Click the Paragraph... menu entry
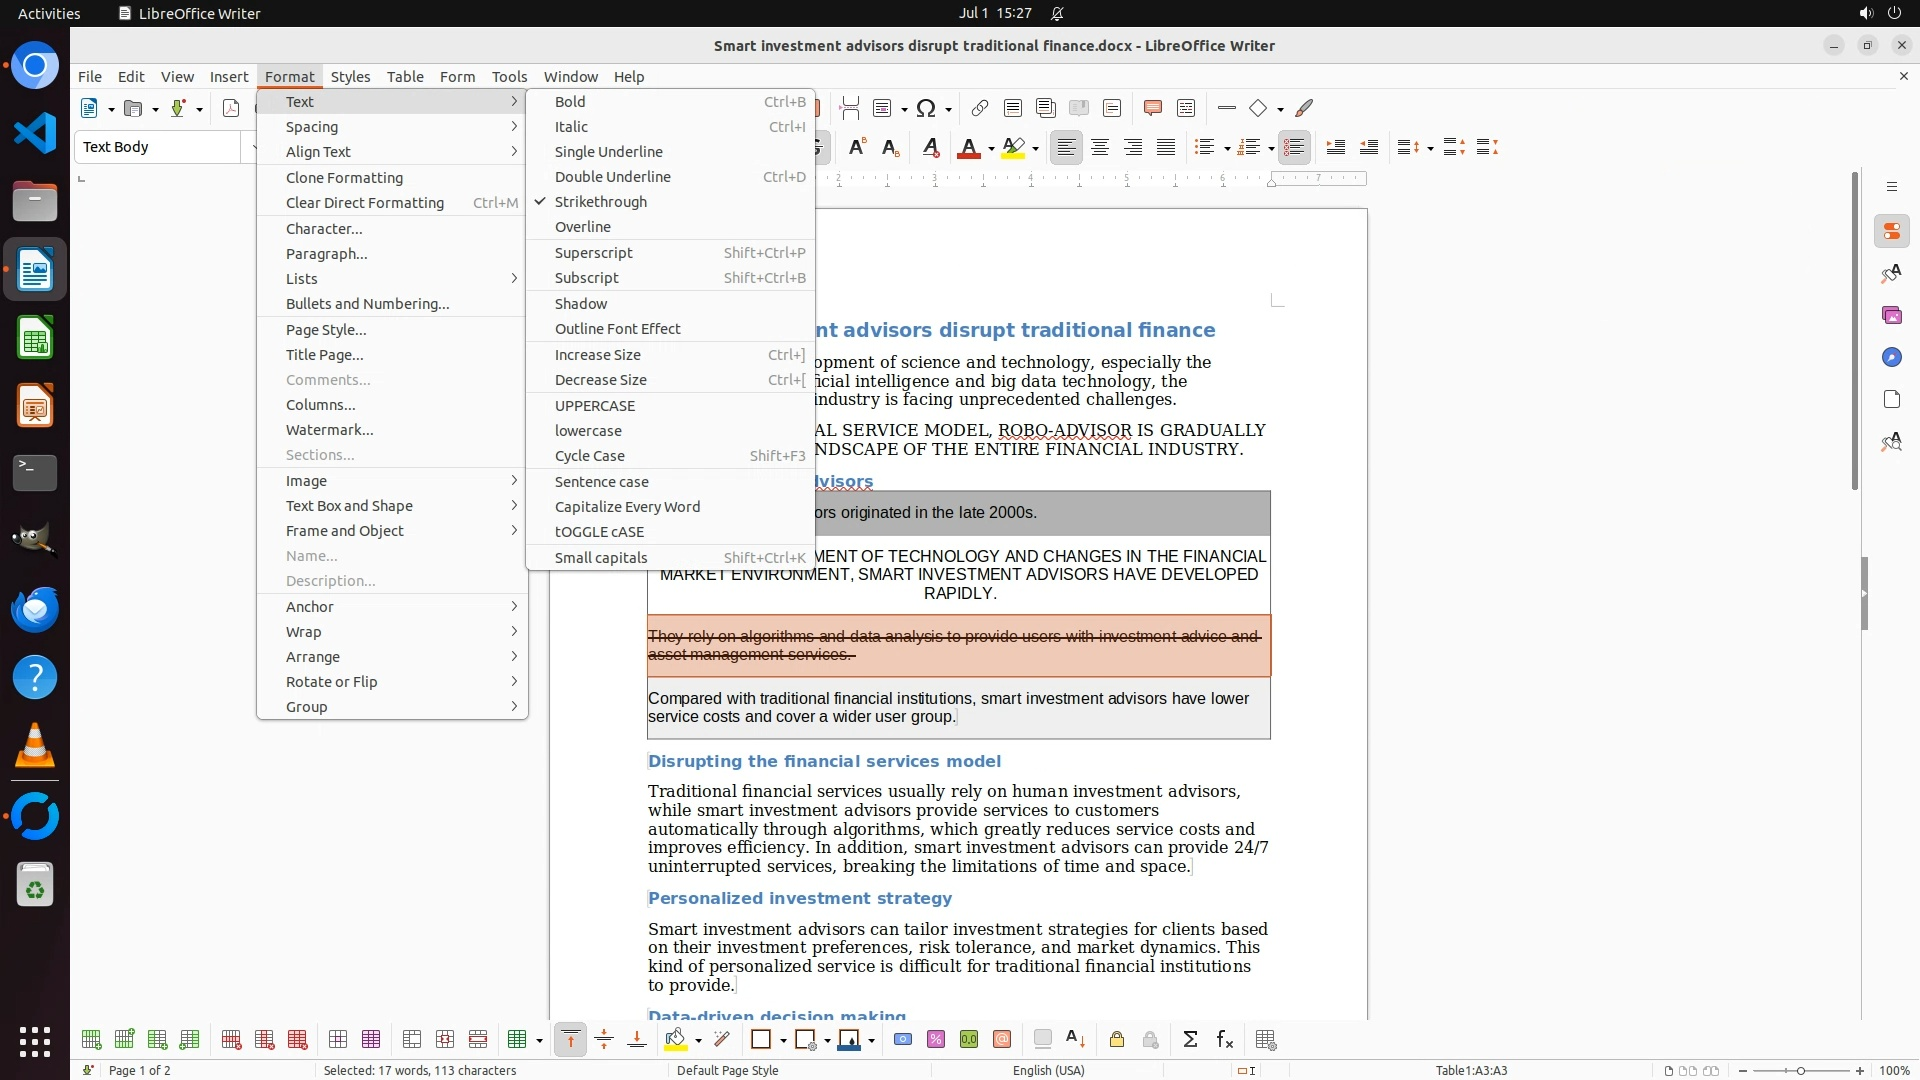The image size is (1920, 1080). tap(326, 254)
